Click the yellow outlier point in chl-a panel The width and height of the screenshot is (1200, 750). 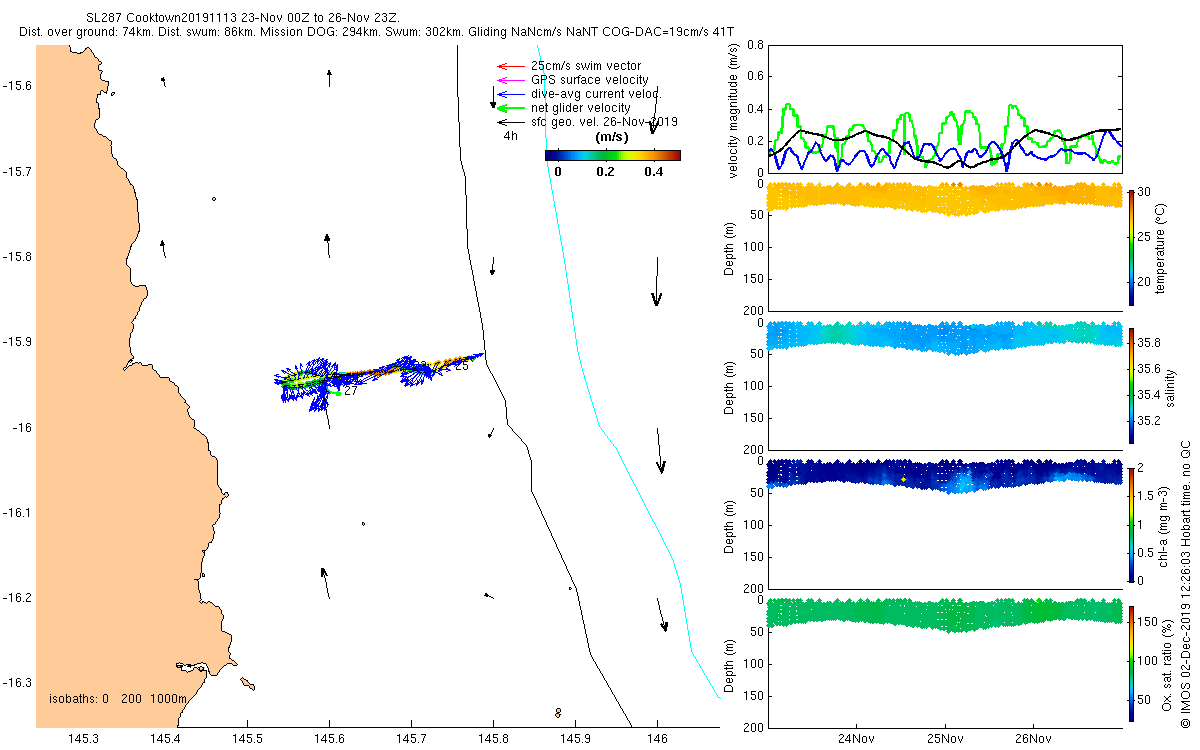[x=903, y=480]
